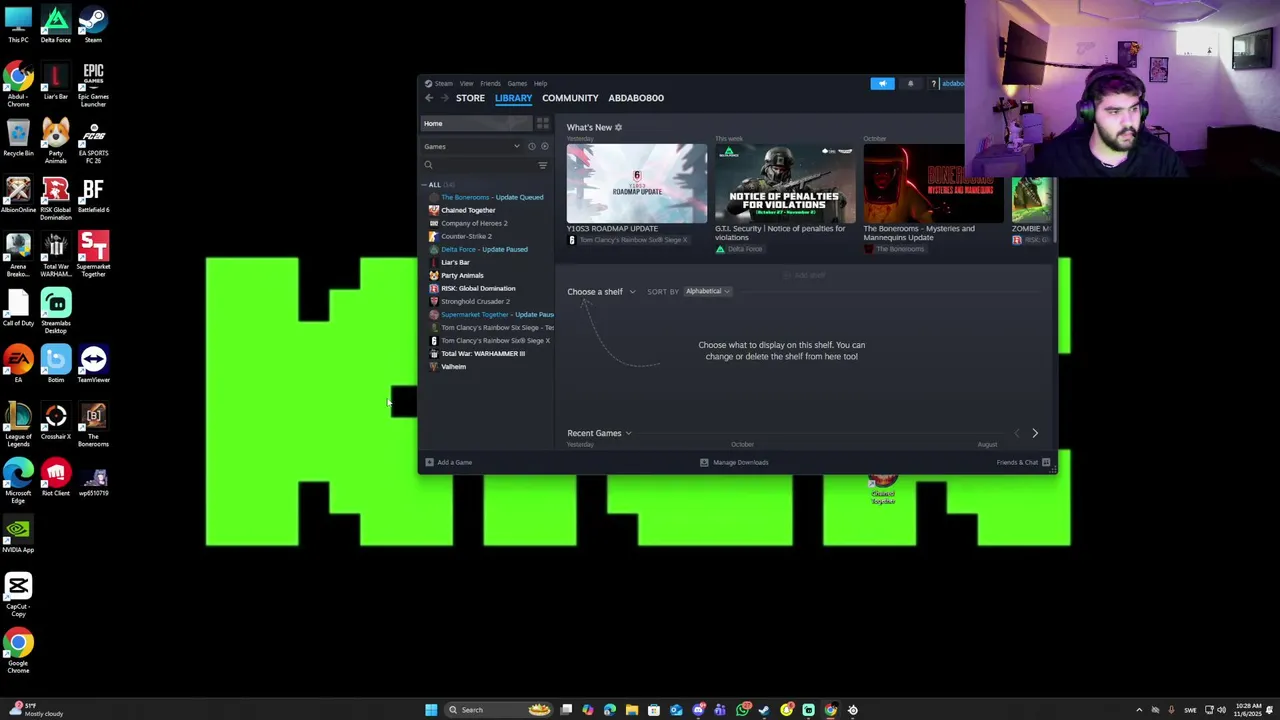1280x720 pixels.
Task: Open the Epic Games Launcher shortcut
Action: click(93, 84)
